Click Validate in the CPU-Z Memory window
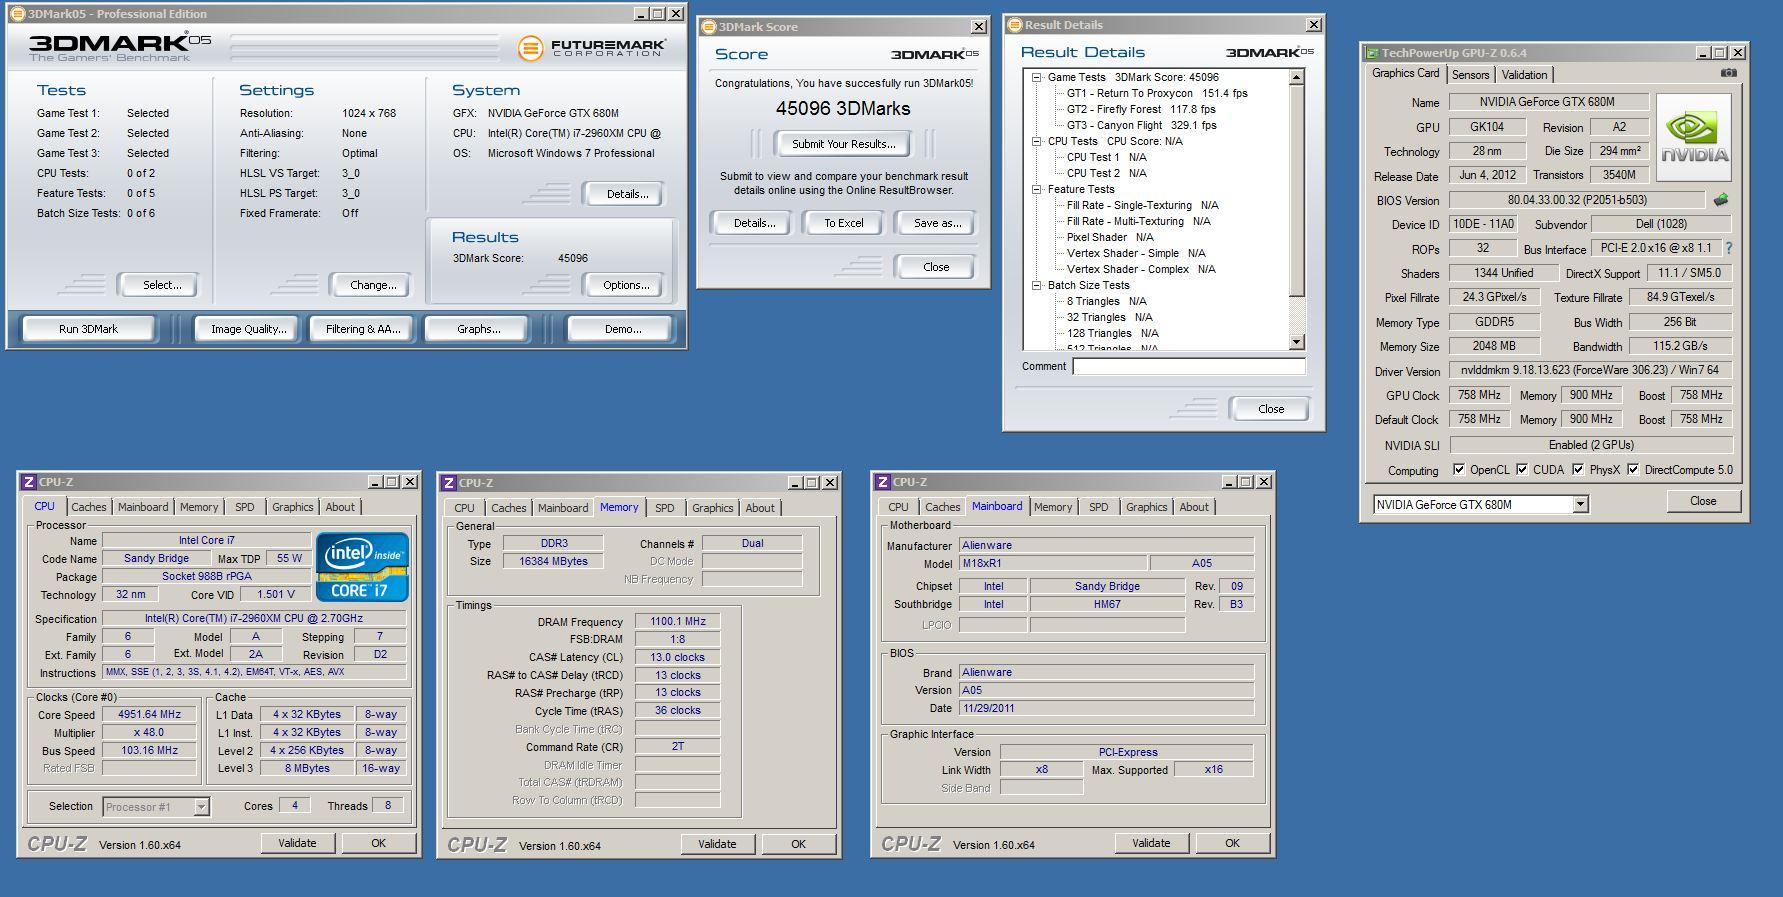 click(x=717, y=844)
